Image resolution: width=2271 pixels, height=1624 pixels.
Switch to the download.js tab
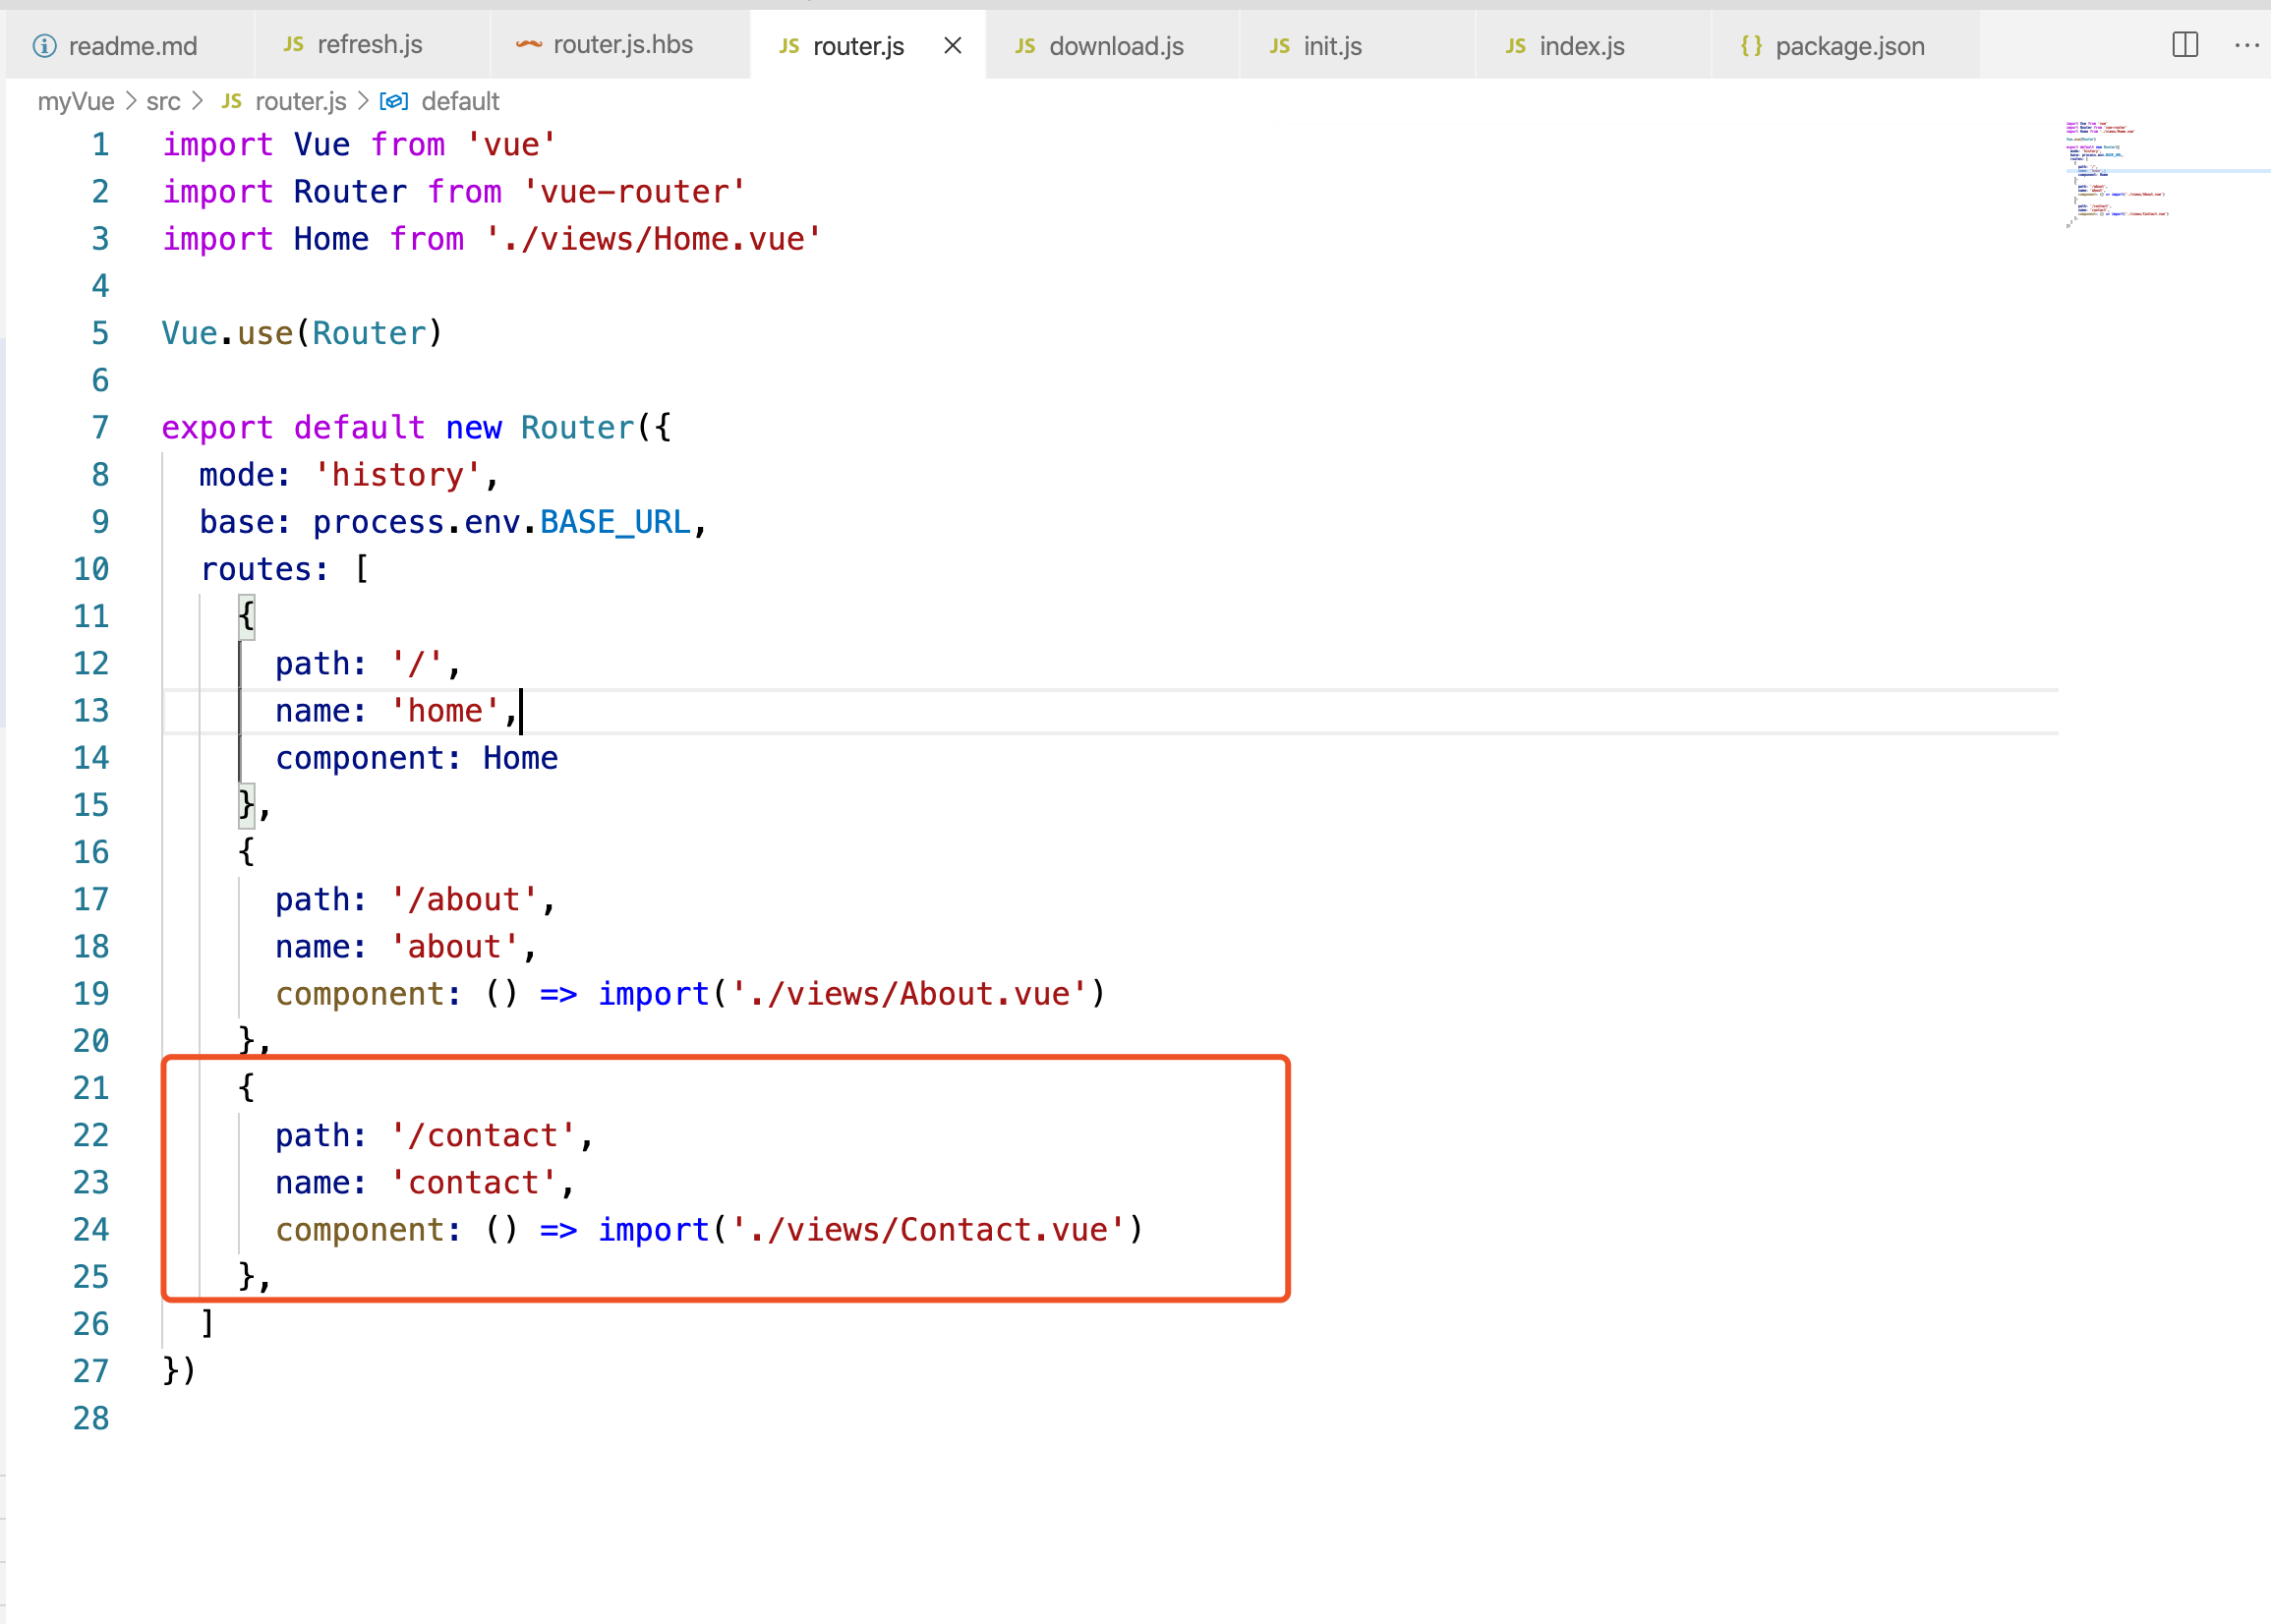pos(1115,46)
